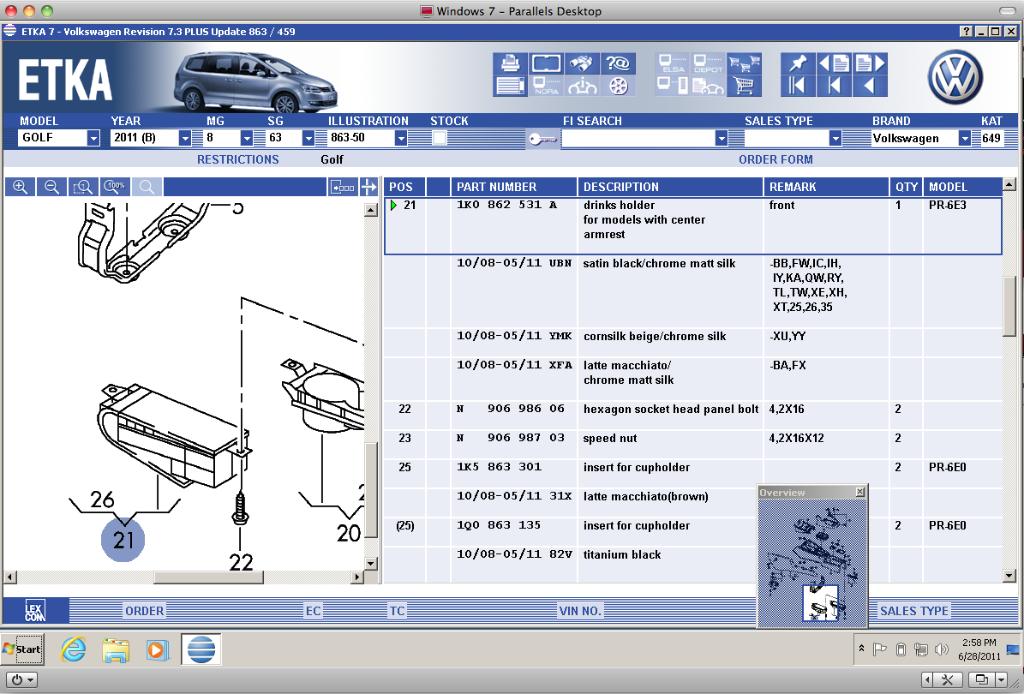Click the printer icon in the toolbar
Viewport: 1024px width, 694px height.
pyautogui.click(x=510, y=63)
